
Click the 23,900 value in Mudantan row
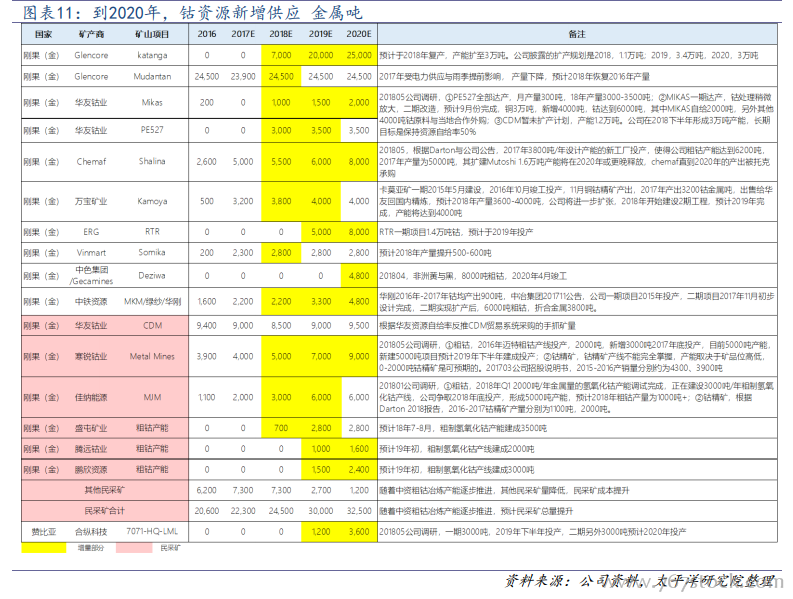[243, 76]
